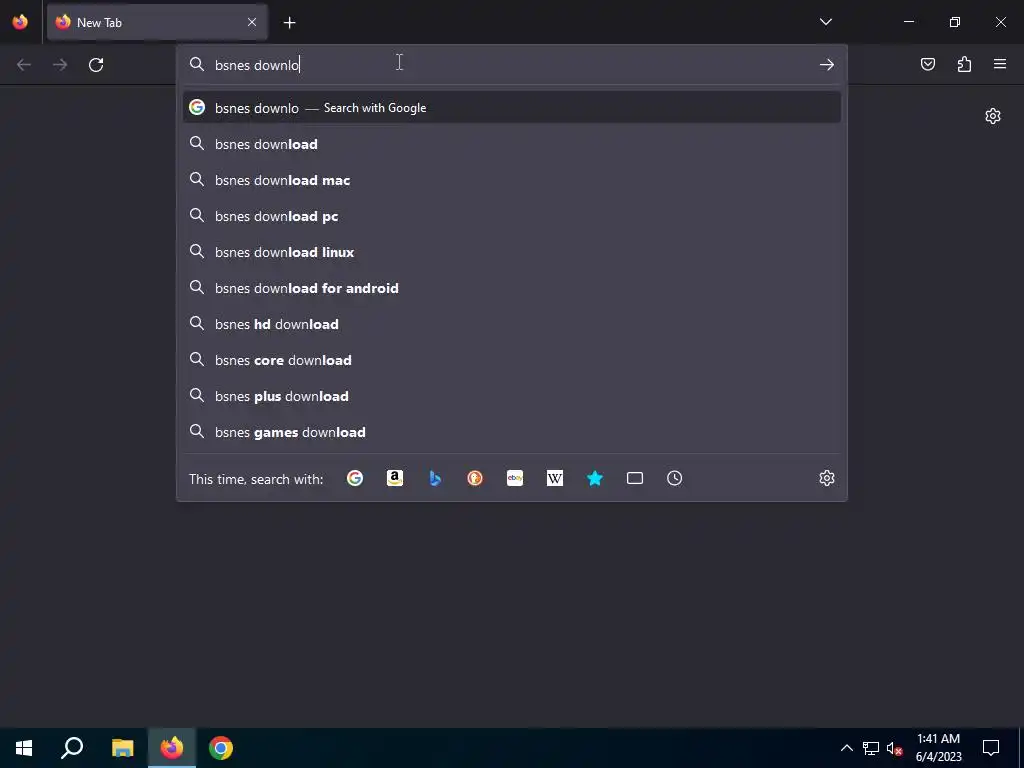1024x768 pixels.
Task: Open the Extensions puzzle icon
Action: 964,64
